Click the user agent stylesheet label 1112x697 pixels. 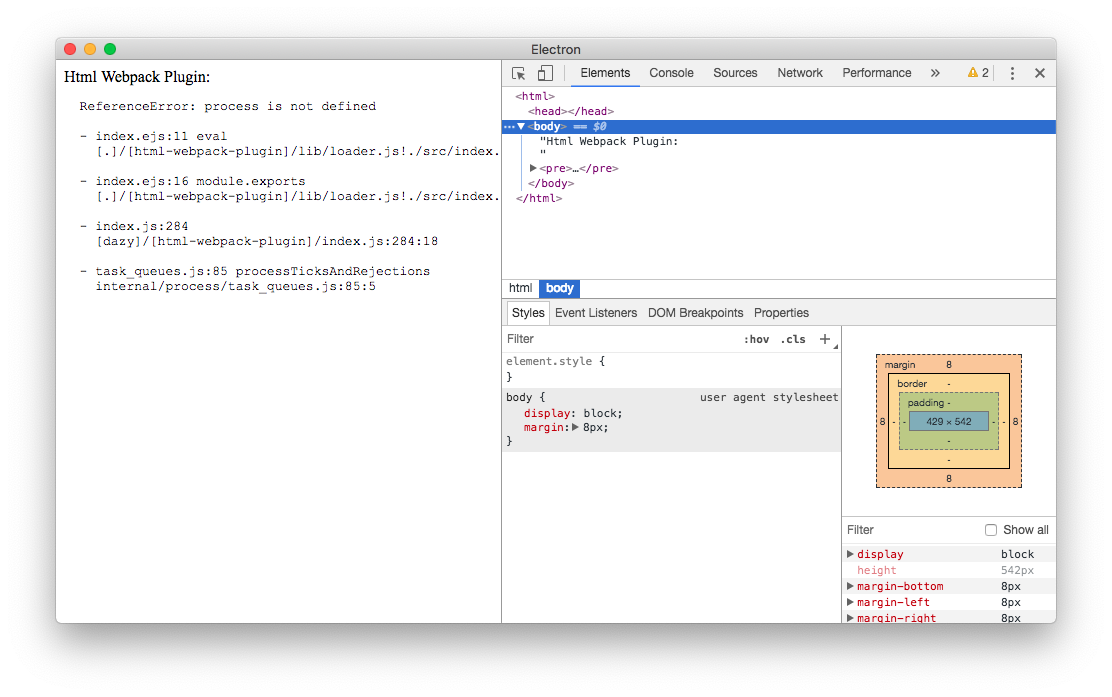[x=769, y=397]
